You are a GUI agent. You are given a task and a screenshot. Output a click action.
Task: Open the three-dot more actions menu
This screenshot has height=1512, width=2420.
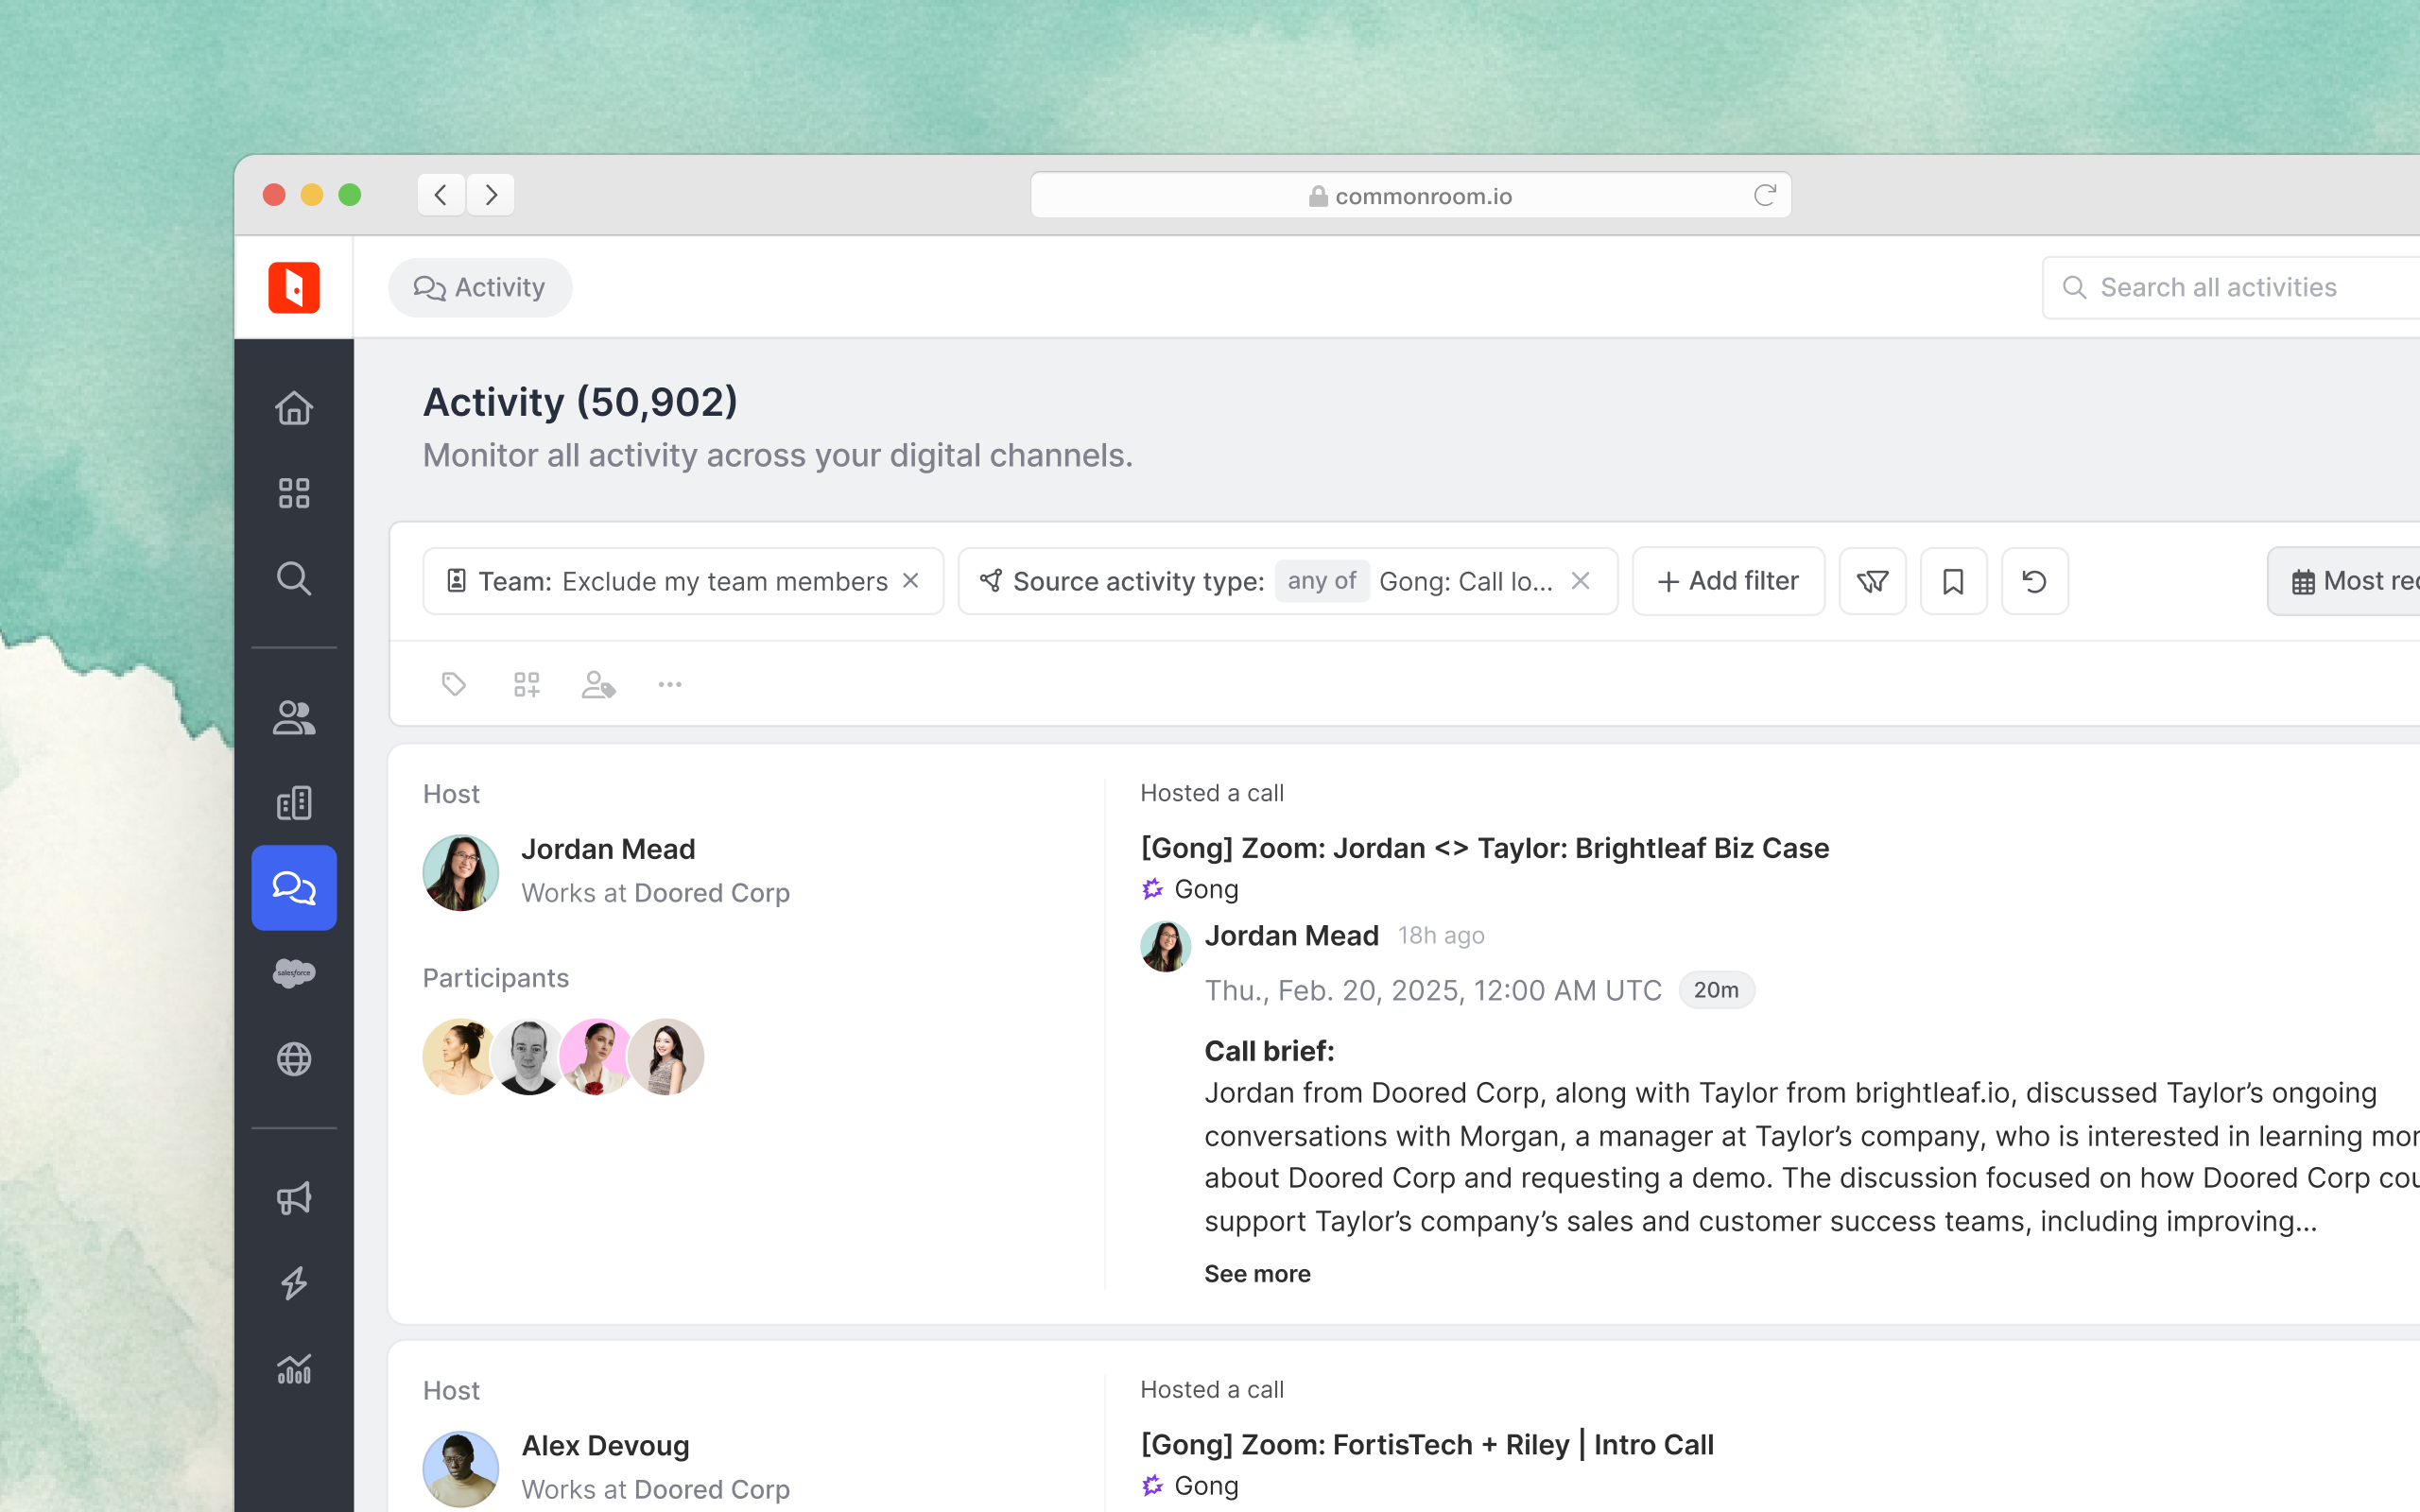click(670, 684)
